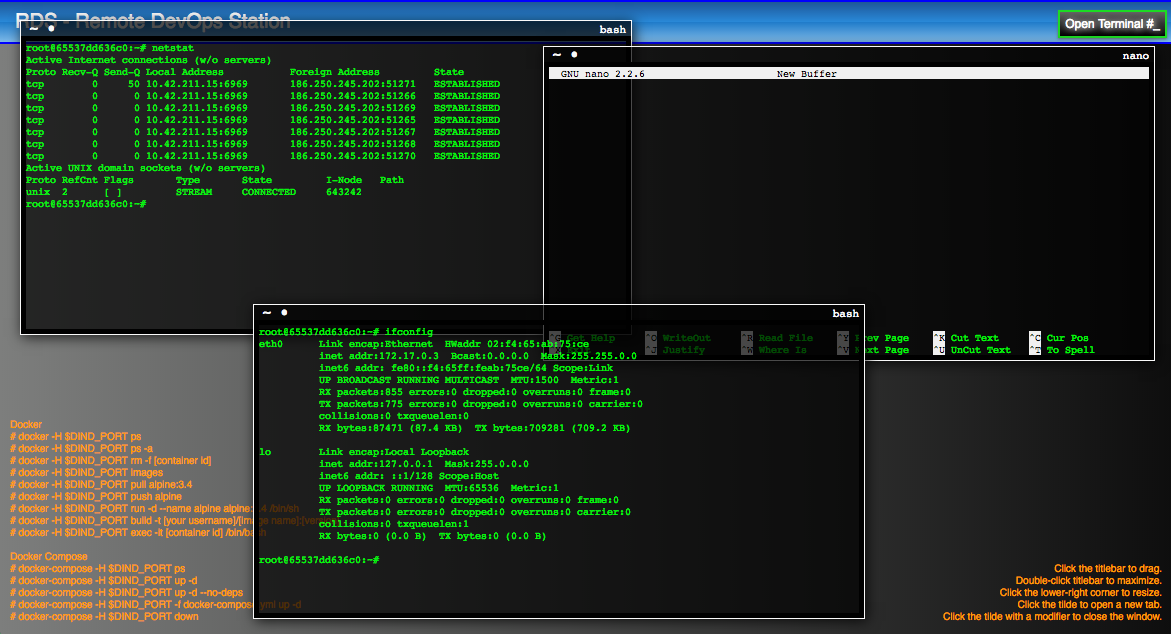This screenshot has height=634, width=1171.
Task: Click the 'Next Page' label in nano
Action: pos(882,350)
